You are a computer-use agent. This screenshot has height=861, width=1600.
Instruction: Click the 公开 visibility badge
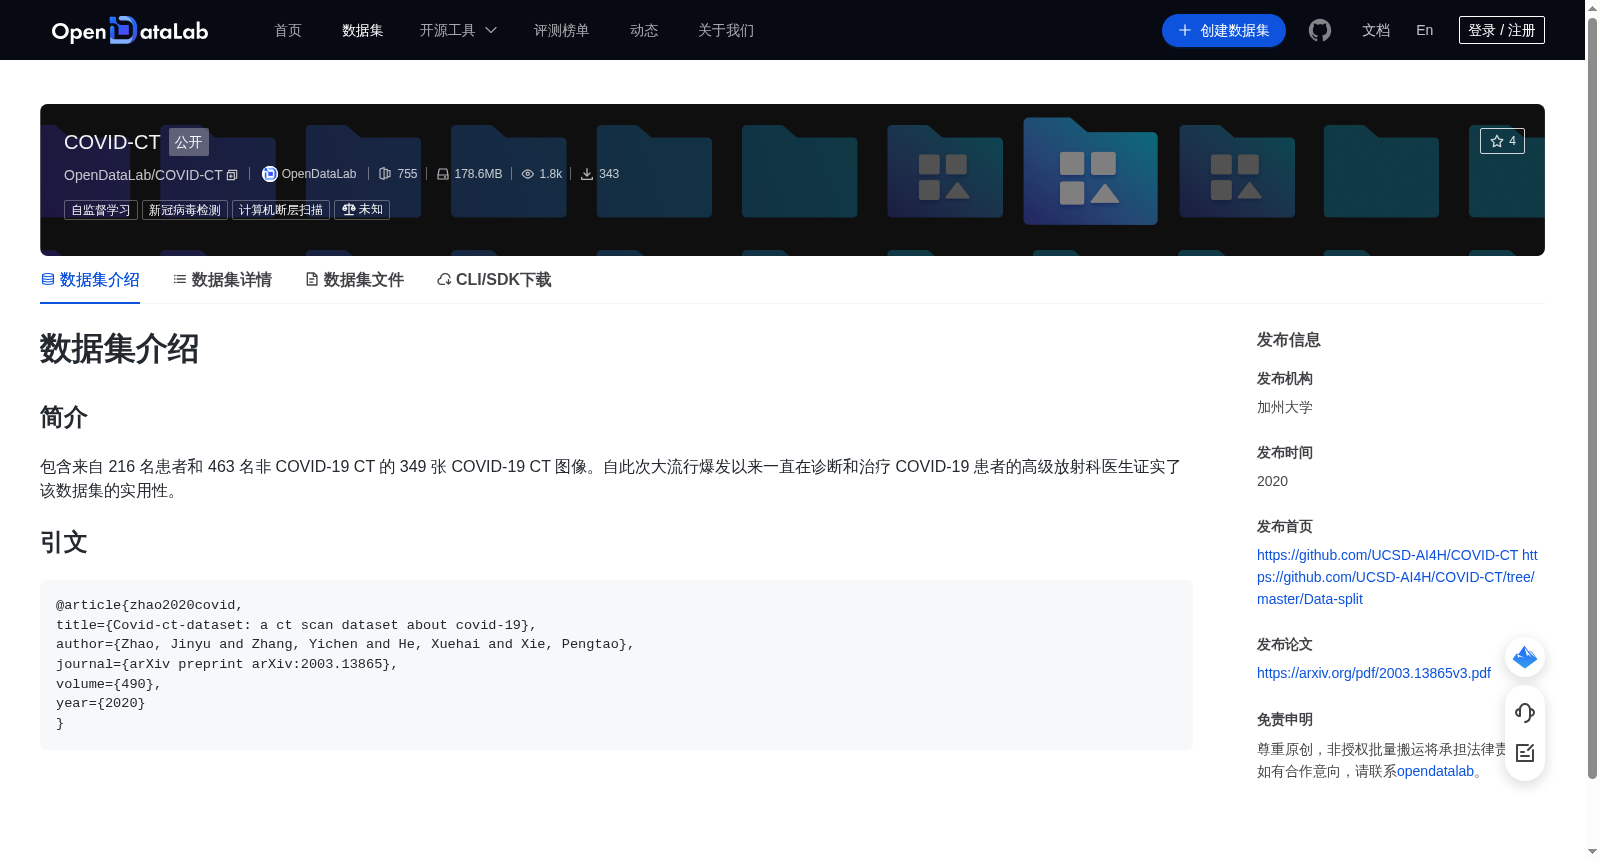pyautogui.click(x=189, y=142)
